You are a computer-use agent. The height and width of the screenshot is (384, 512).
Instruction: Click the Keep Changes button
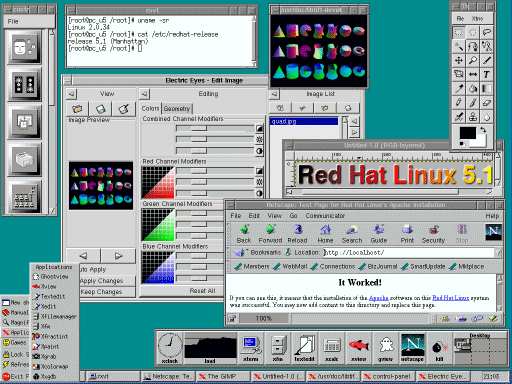101,292
